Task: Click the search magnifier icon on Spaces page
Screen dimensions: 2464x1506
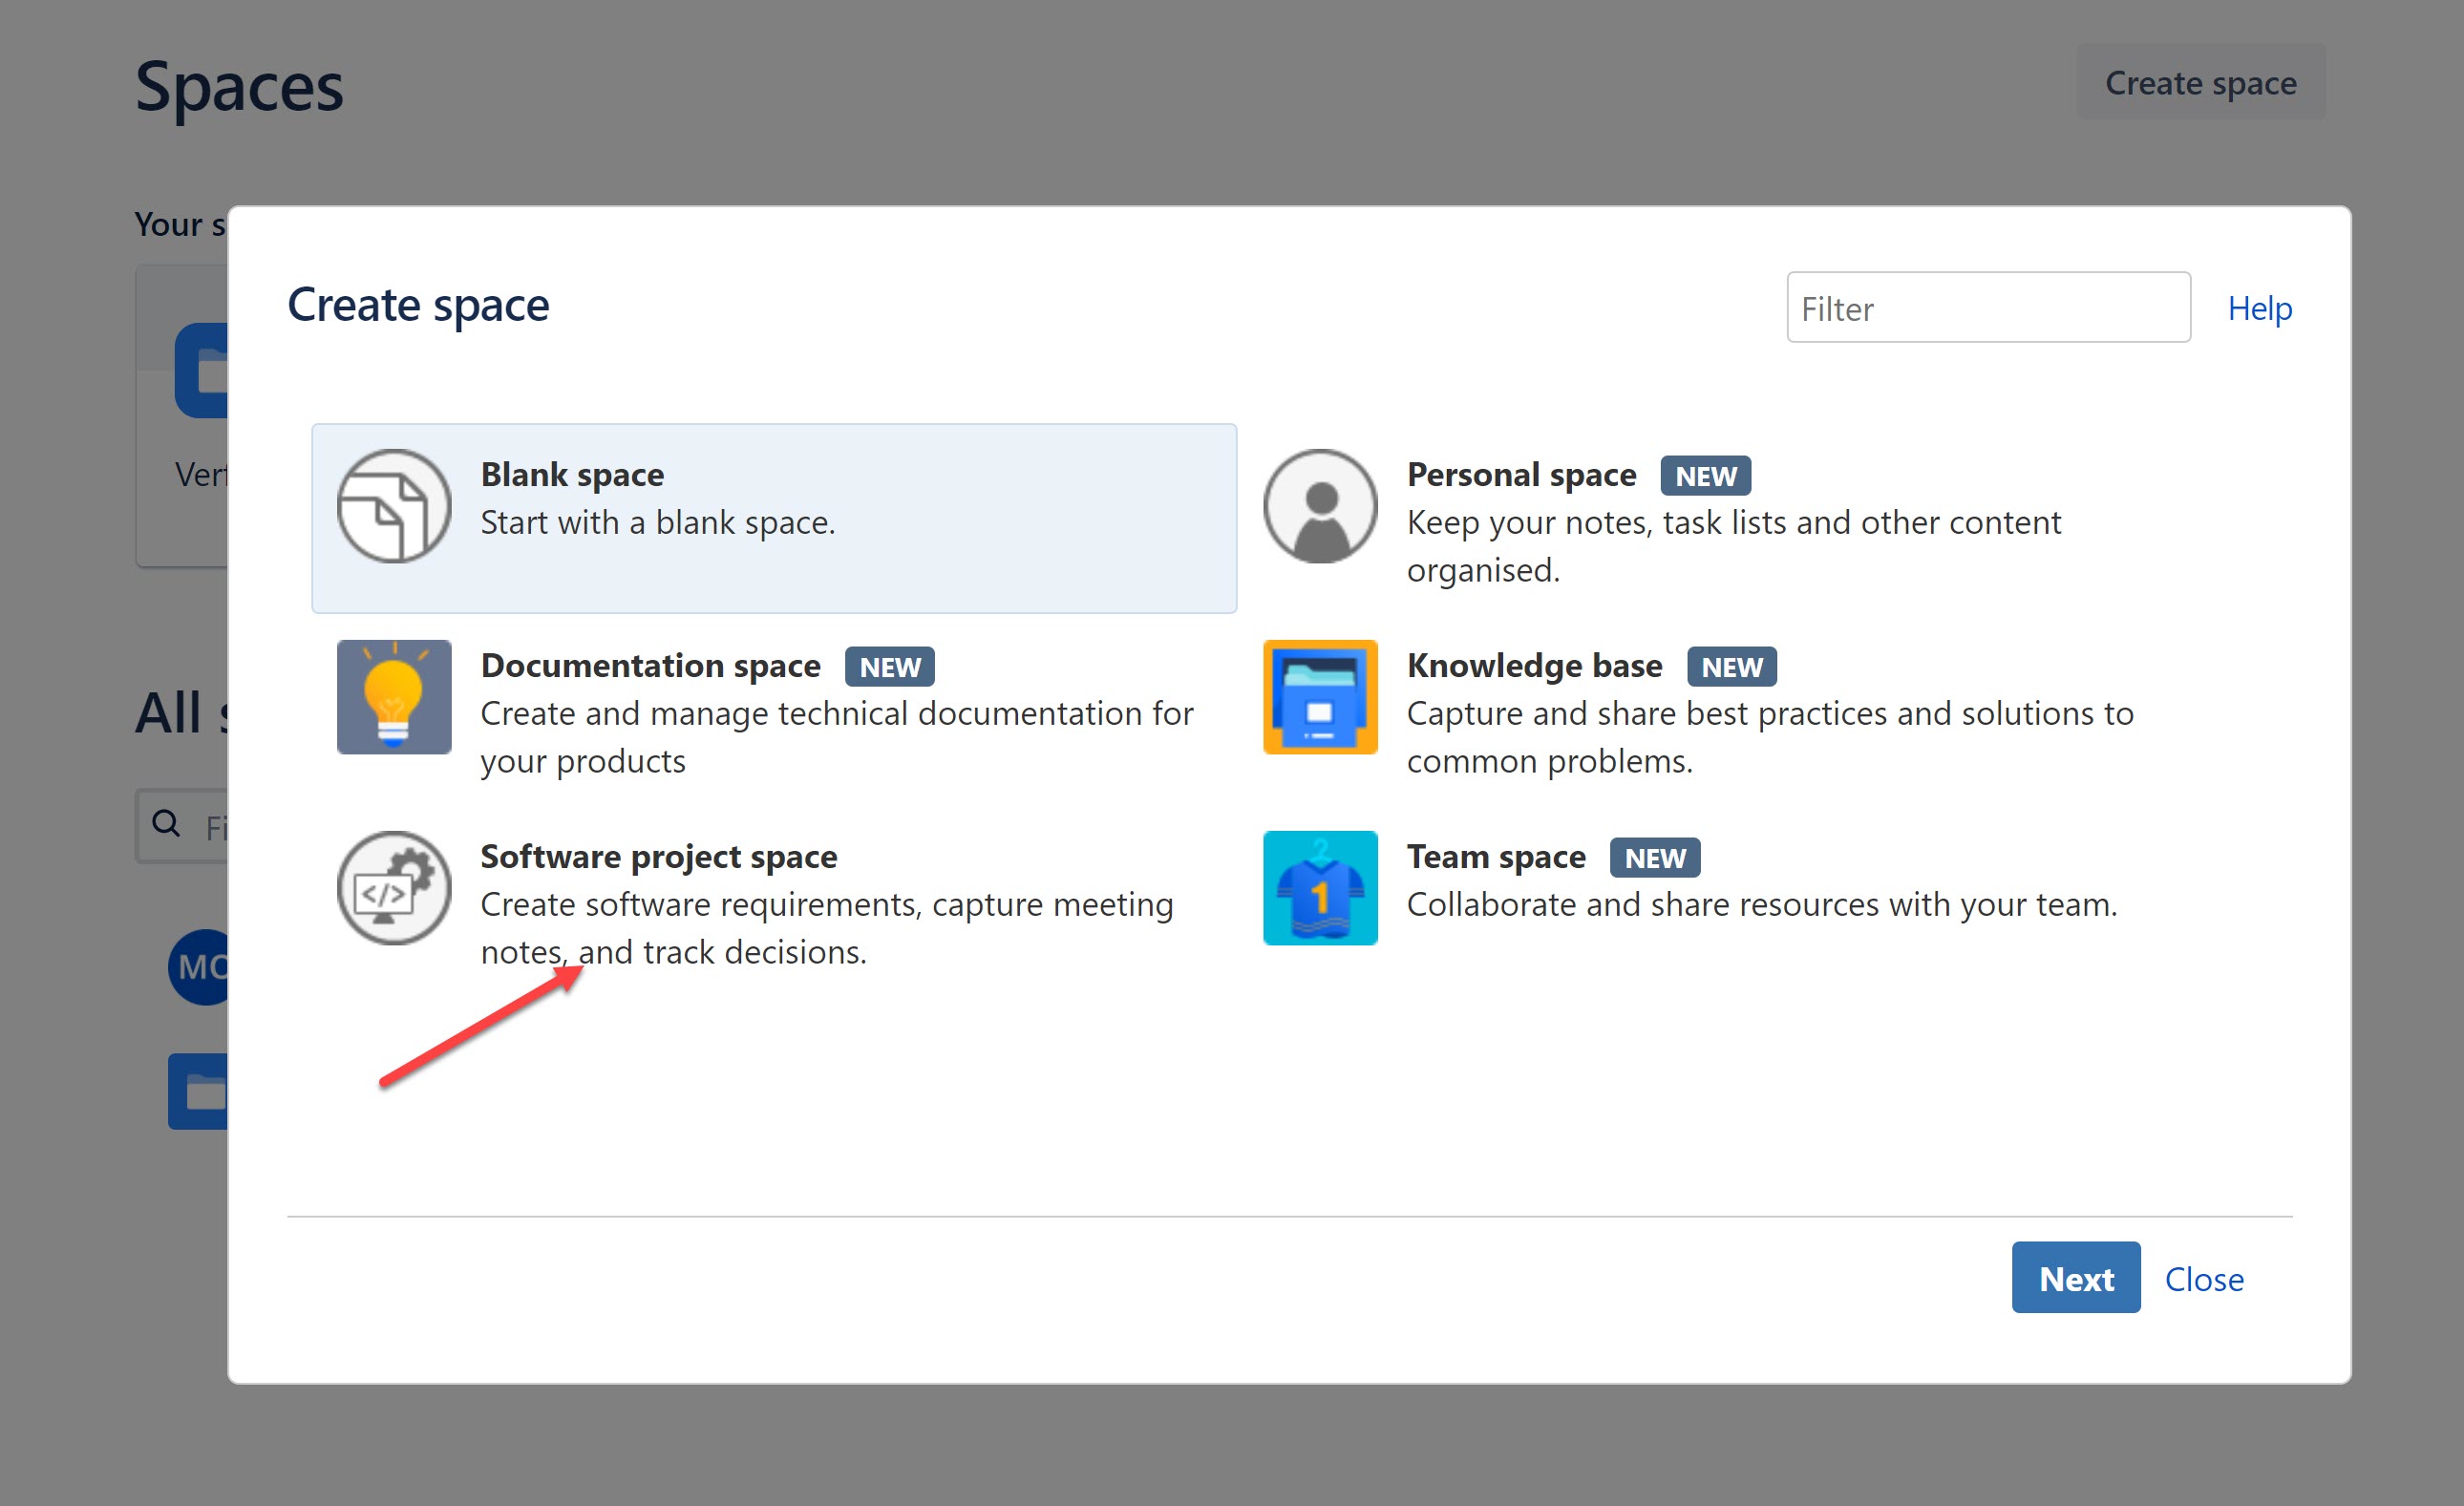Action: (x=165, y=823)
